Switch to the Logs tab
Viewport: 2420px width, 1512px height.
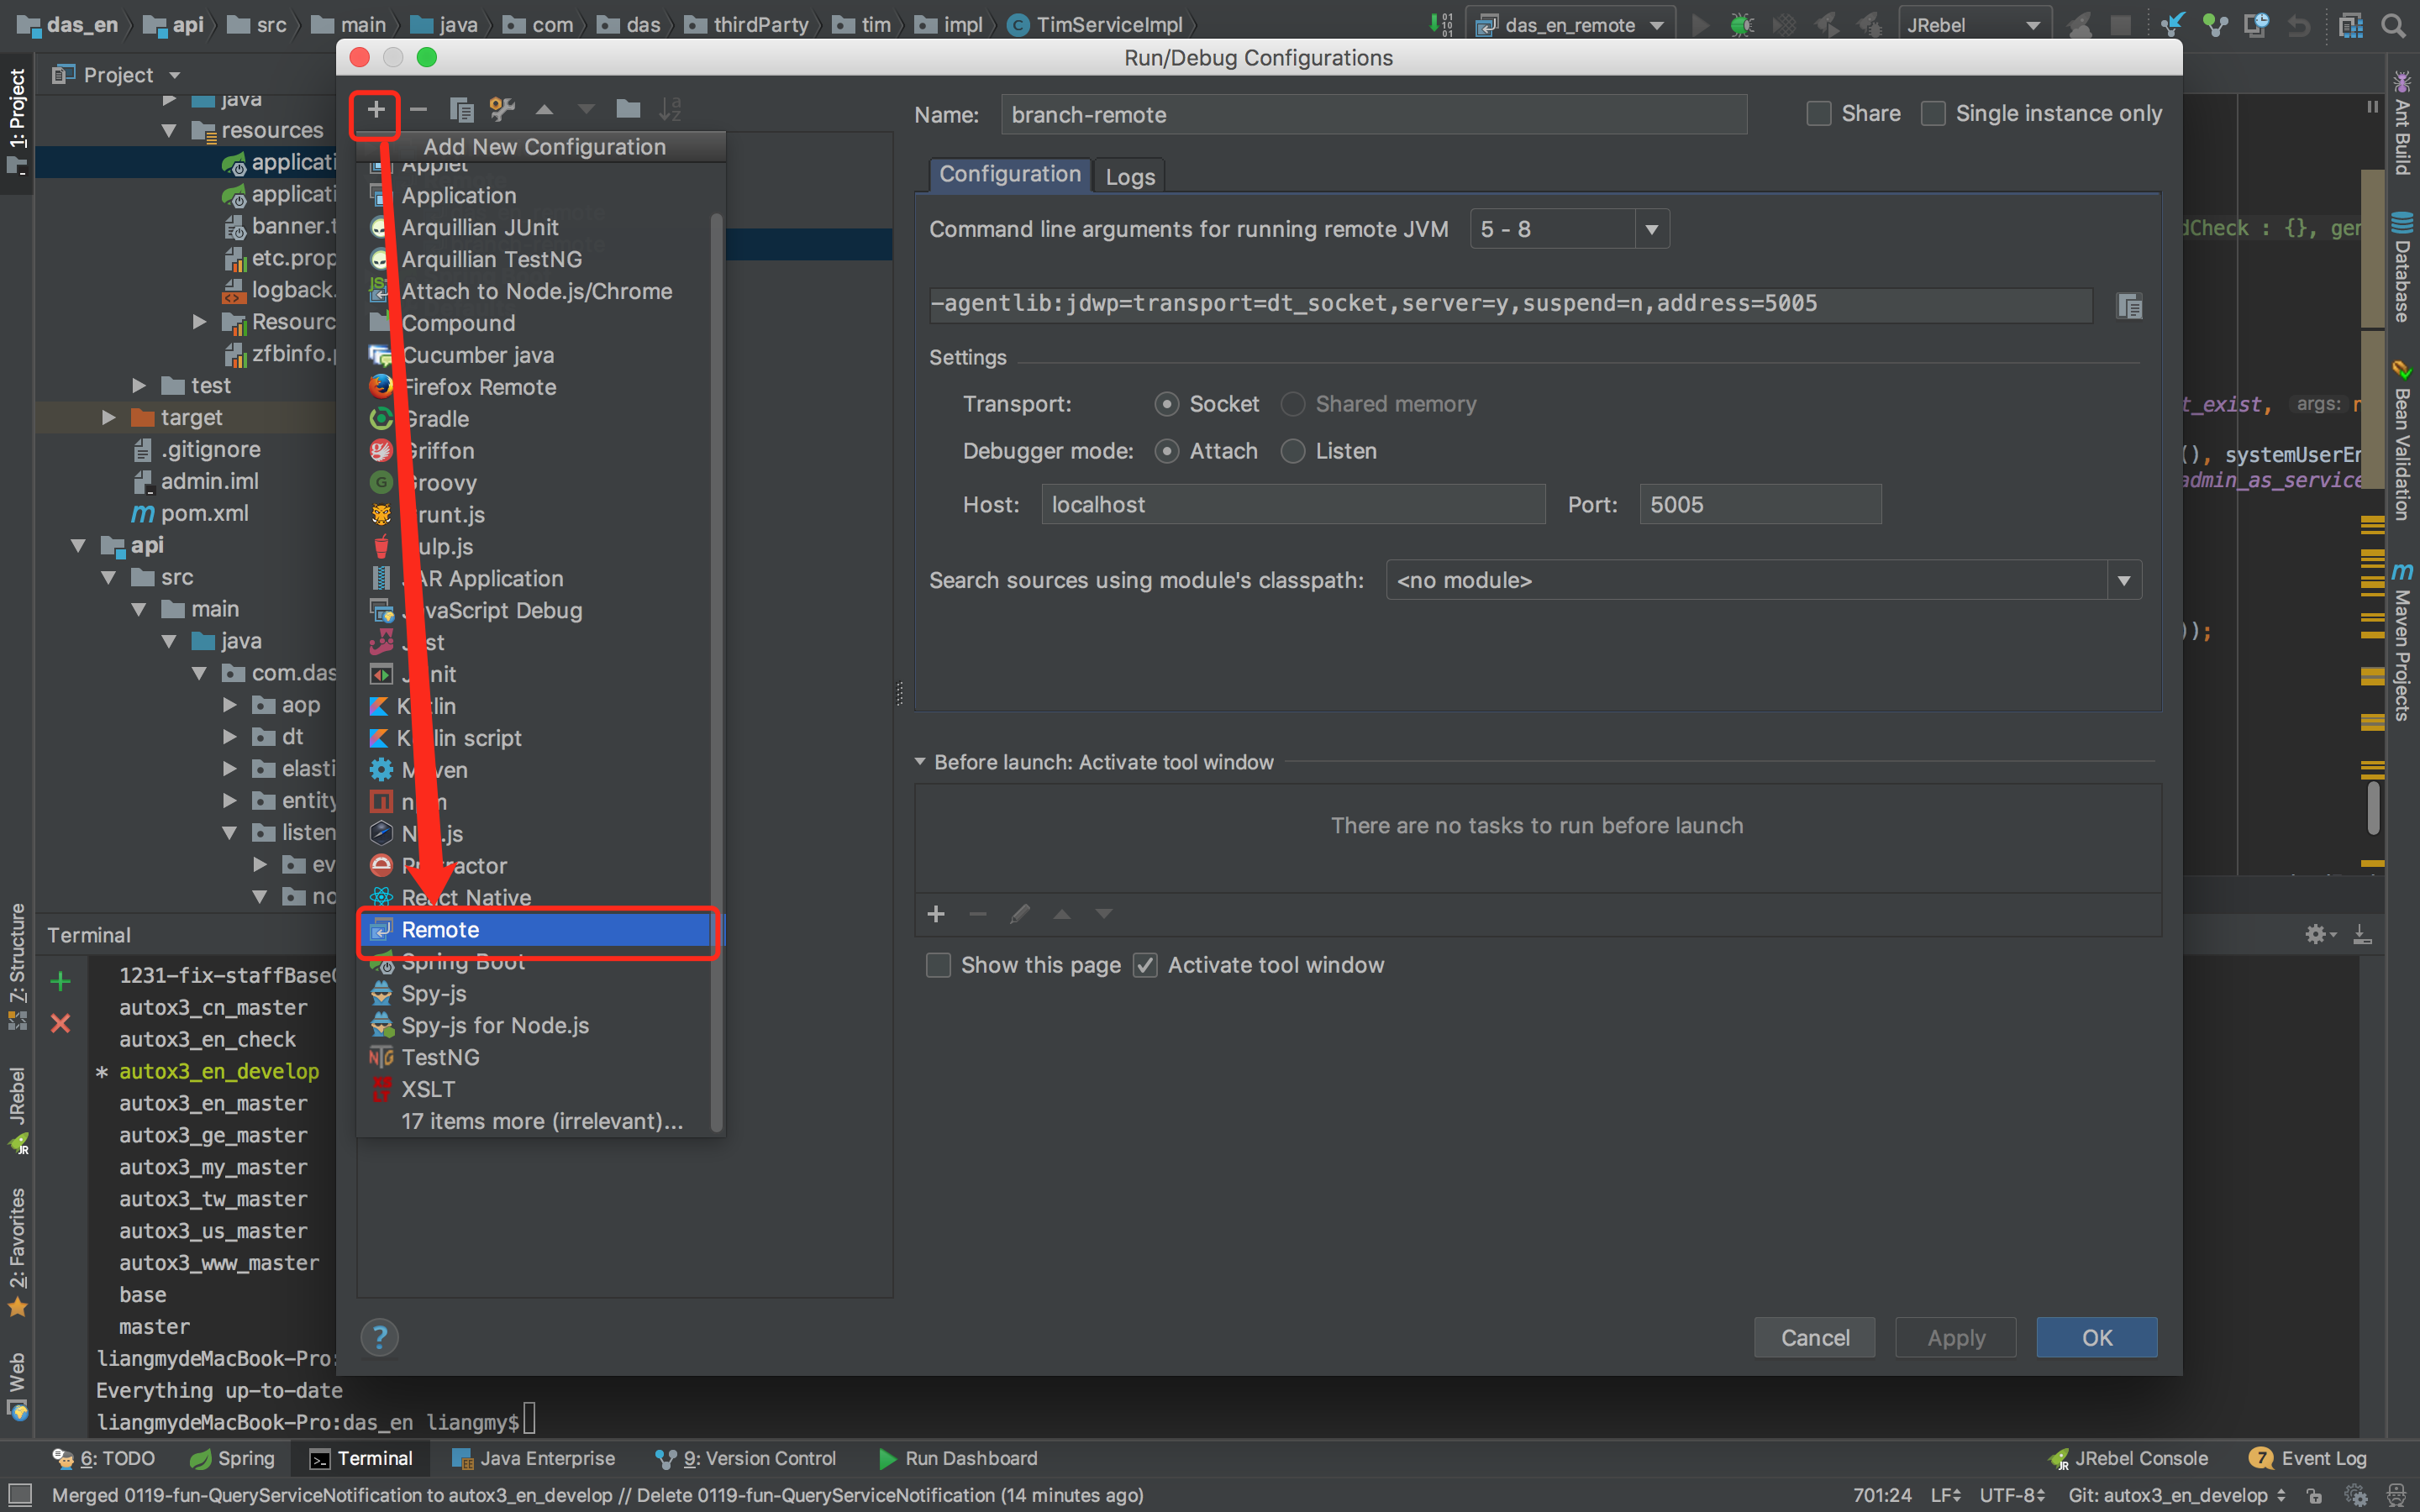(1130, 176)
